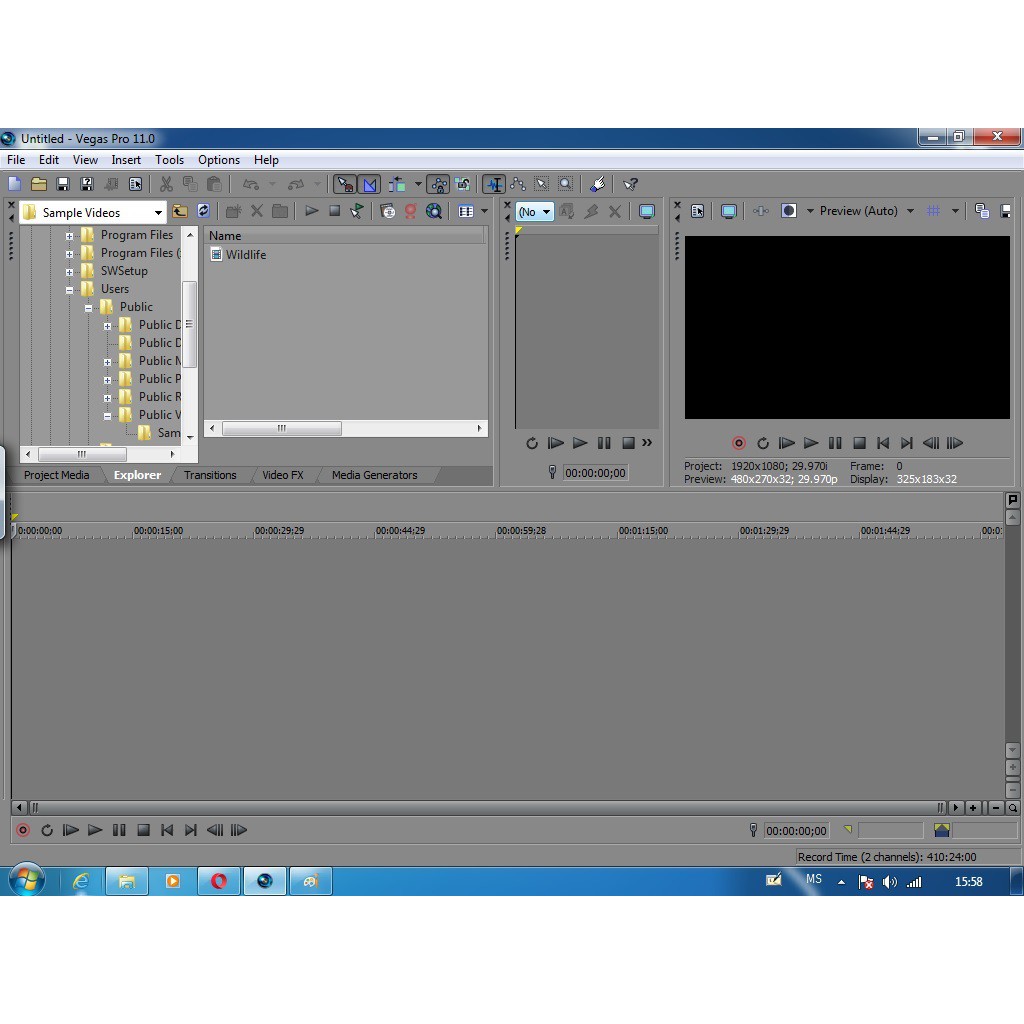Click record in the video preview transport
Screen dimensions: 1024x1024
739,443
